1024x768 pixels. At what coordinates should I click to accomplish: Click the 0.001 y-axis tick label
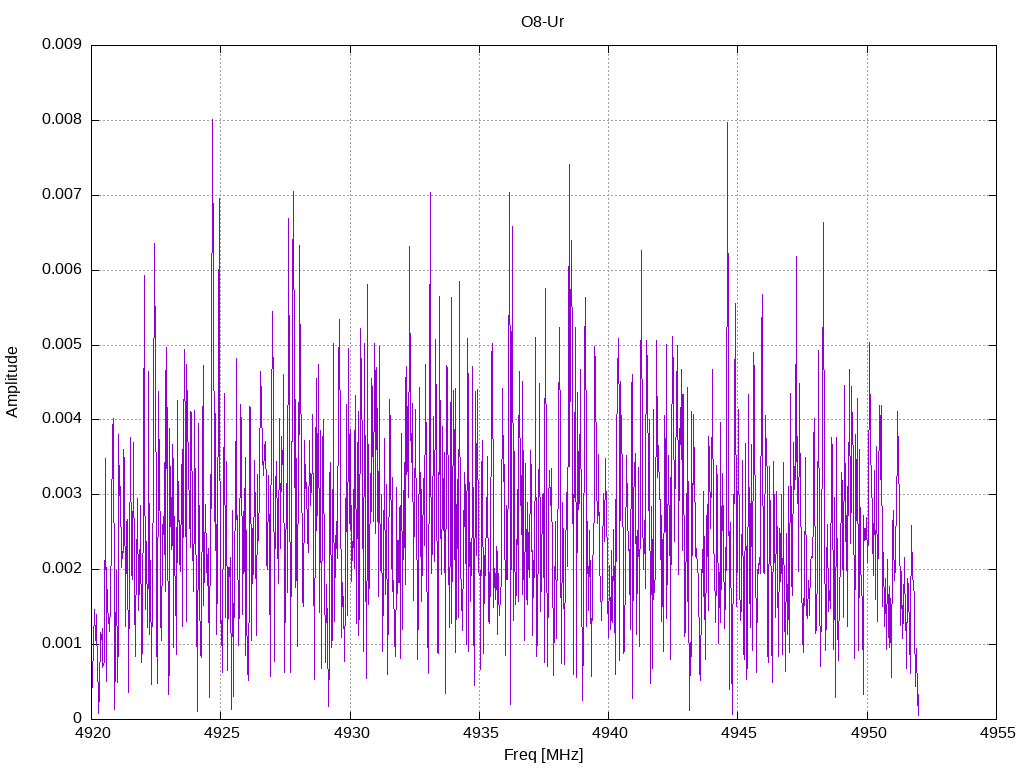(x=62, y=643)
